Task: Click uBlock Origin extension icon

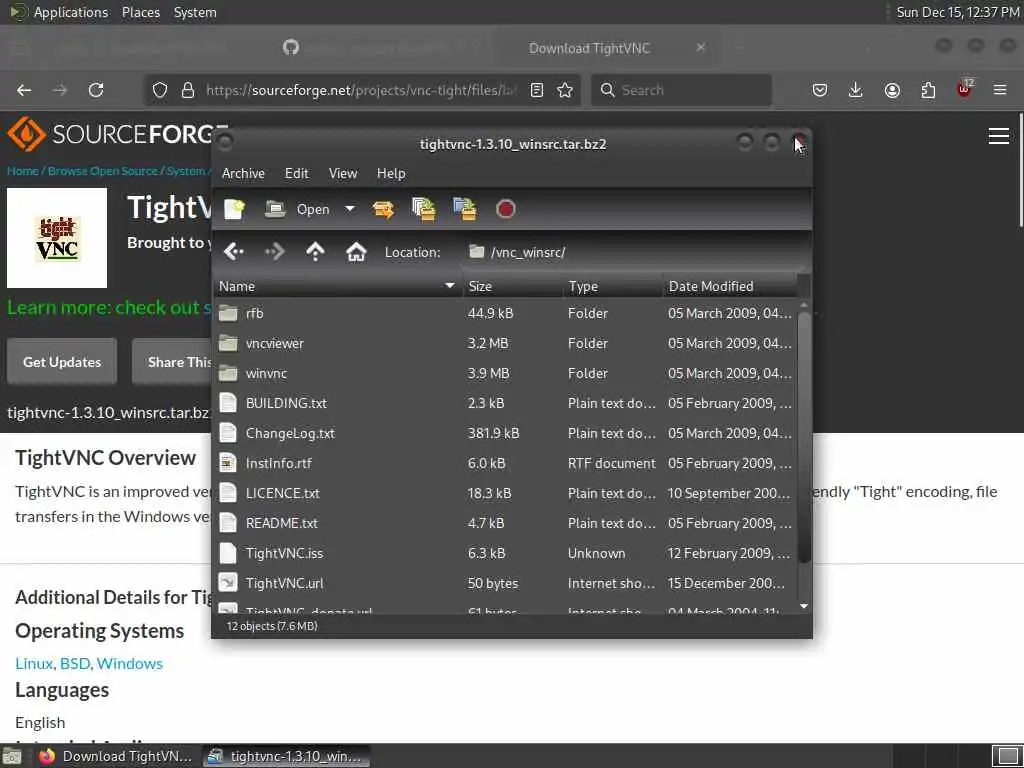Action: click(x=965, y=89)
